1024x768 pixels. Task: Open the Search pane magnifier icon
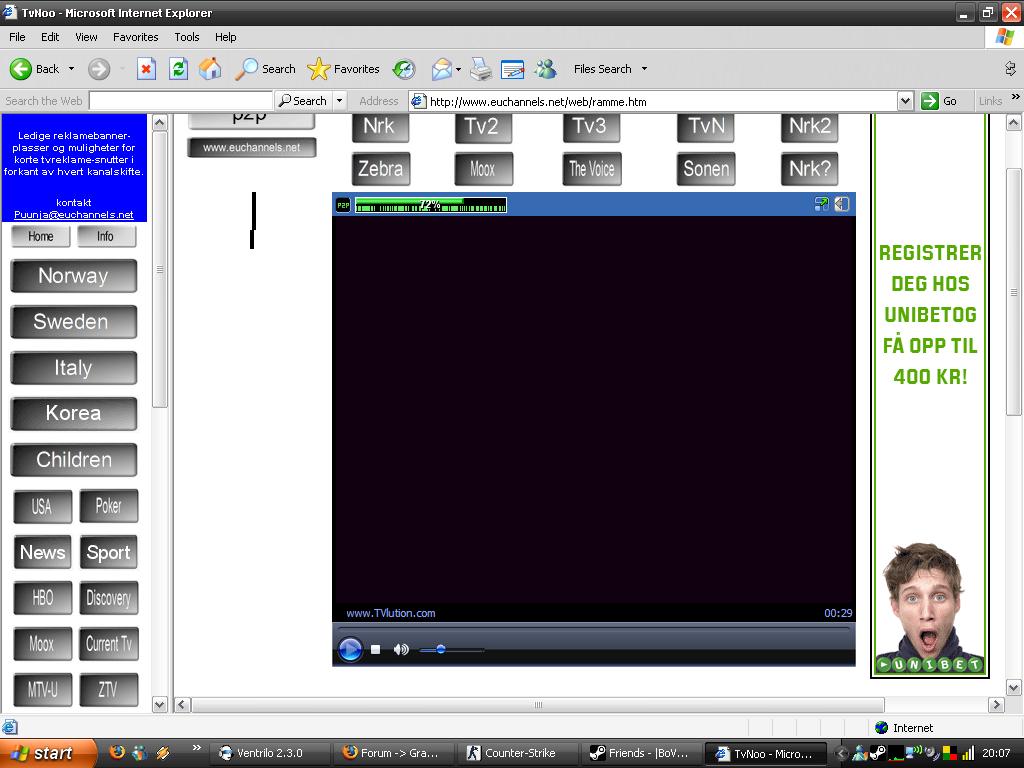point(246,69)
